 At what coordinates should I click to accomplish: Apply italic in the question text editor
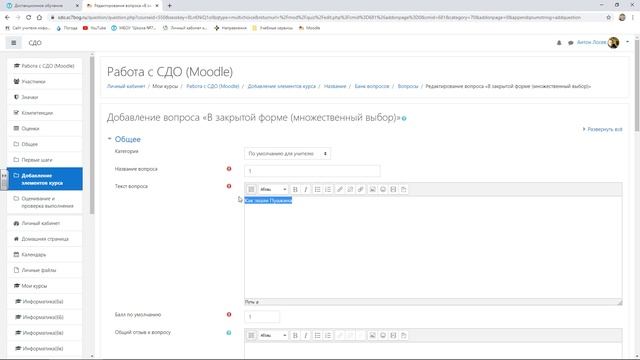pyautogui.click(x=306, y=189)
